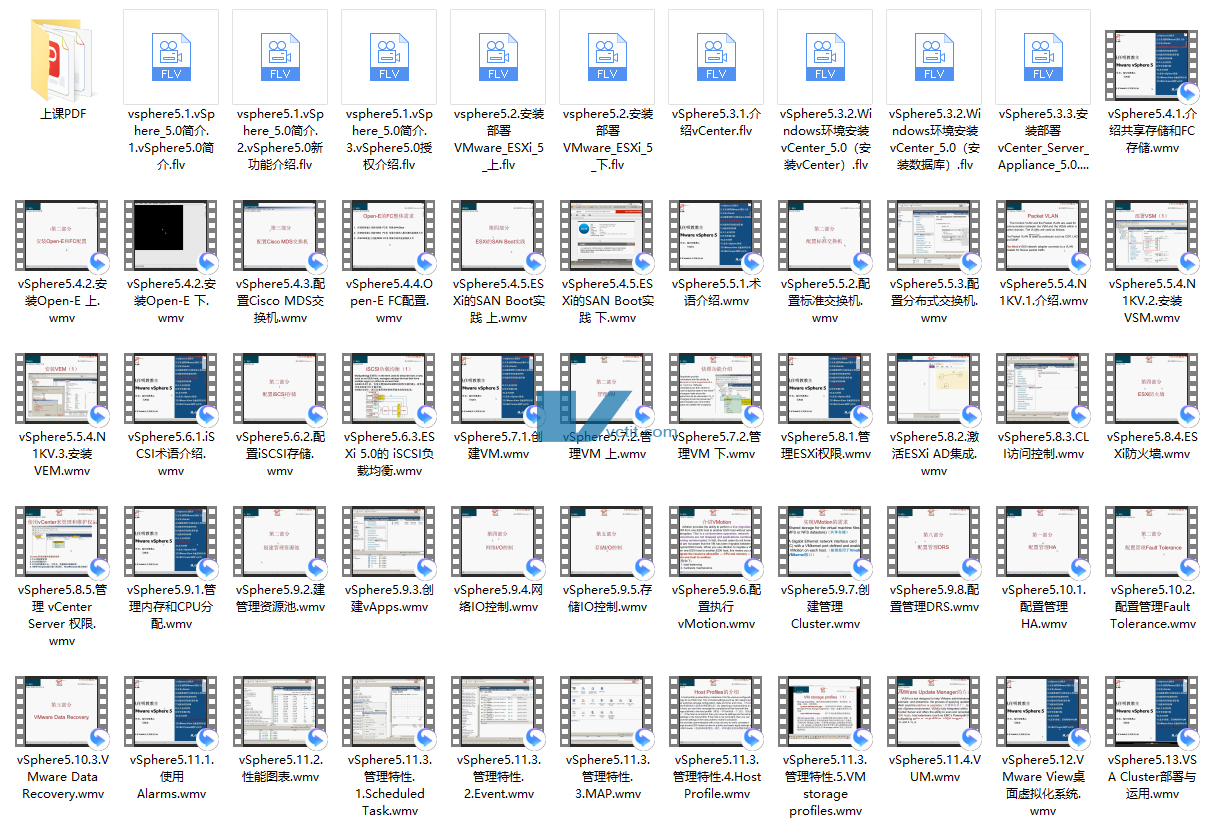The height and width of the screenshot is (832, 1216).
Task: Select vsphere5.1.vSphere5.0简介.flv file icon
Action: pos(171,56)
